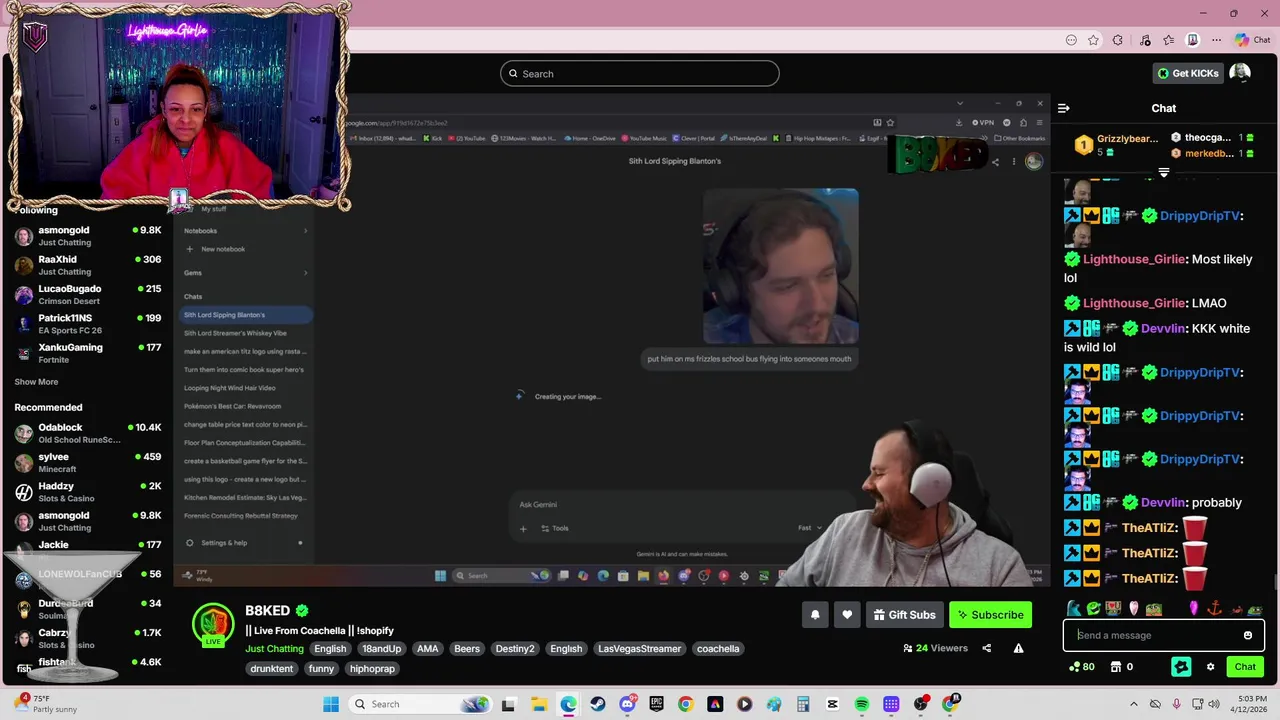Open chat settings gear icon

pyautogui.click(x=1210, y=667)
